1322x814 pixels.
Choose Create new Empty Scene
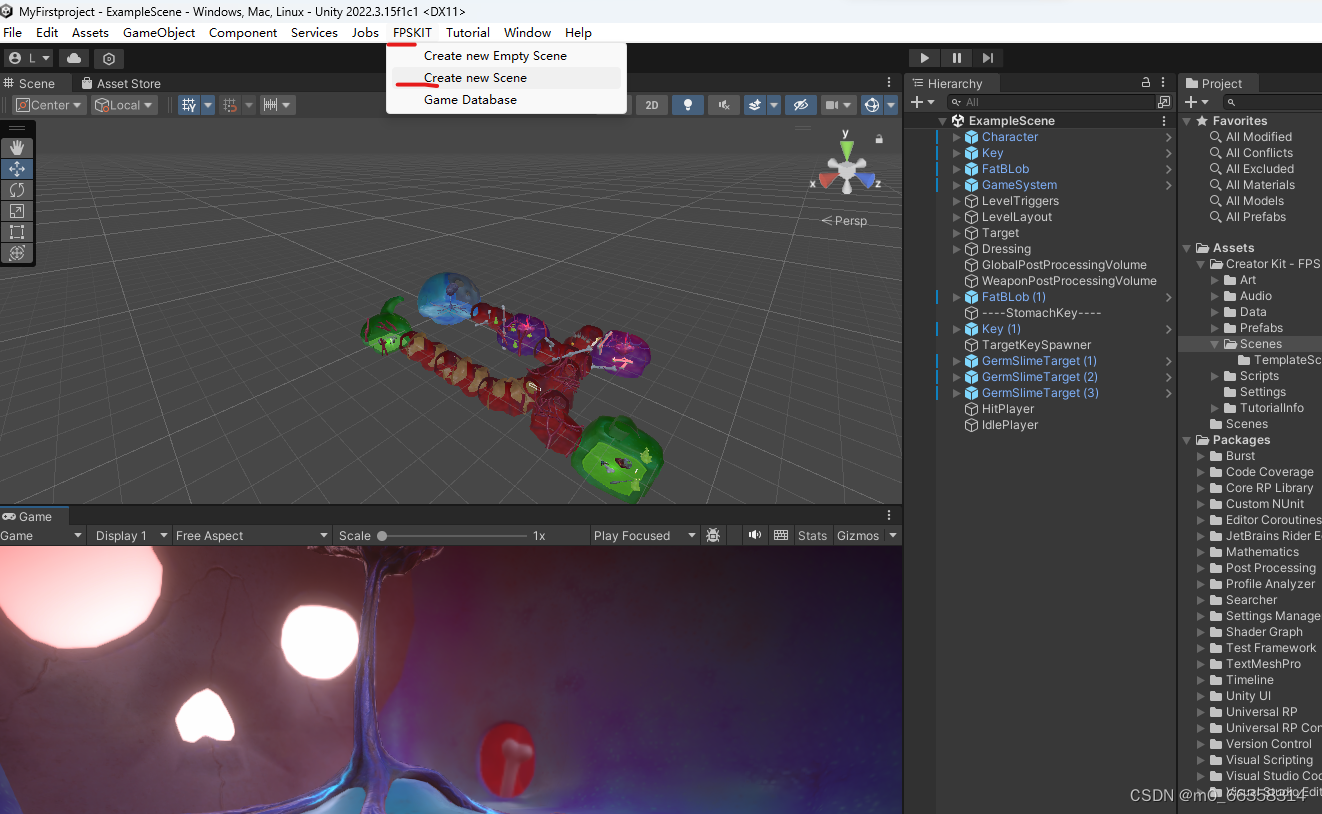[x=495, y=56]
